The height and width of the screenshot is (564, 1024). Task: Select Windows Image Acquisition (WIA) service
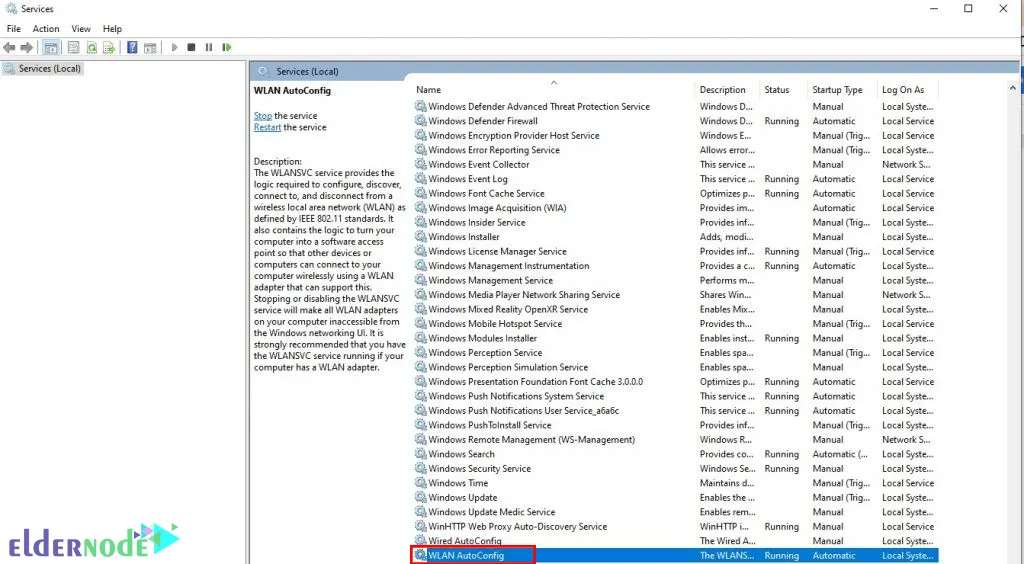point(675,208)
